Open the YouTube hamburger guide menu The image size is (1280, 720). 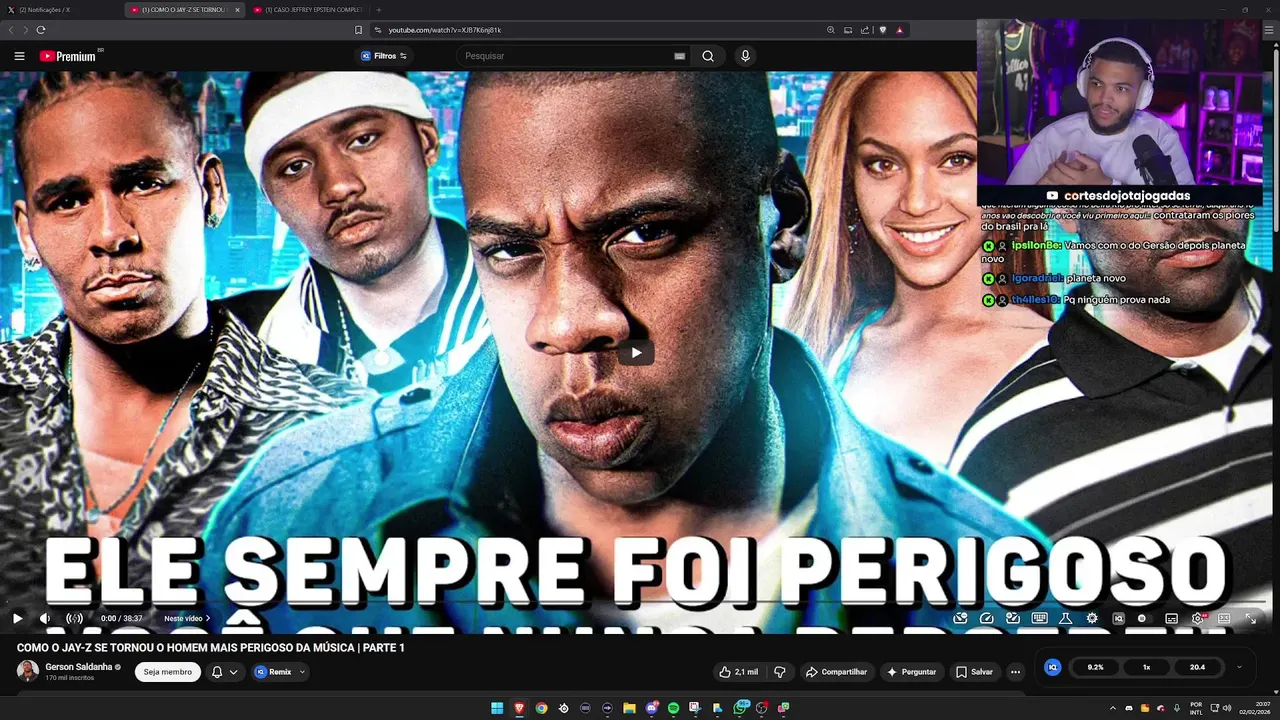(19, 56)
